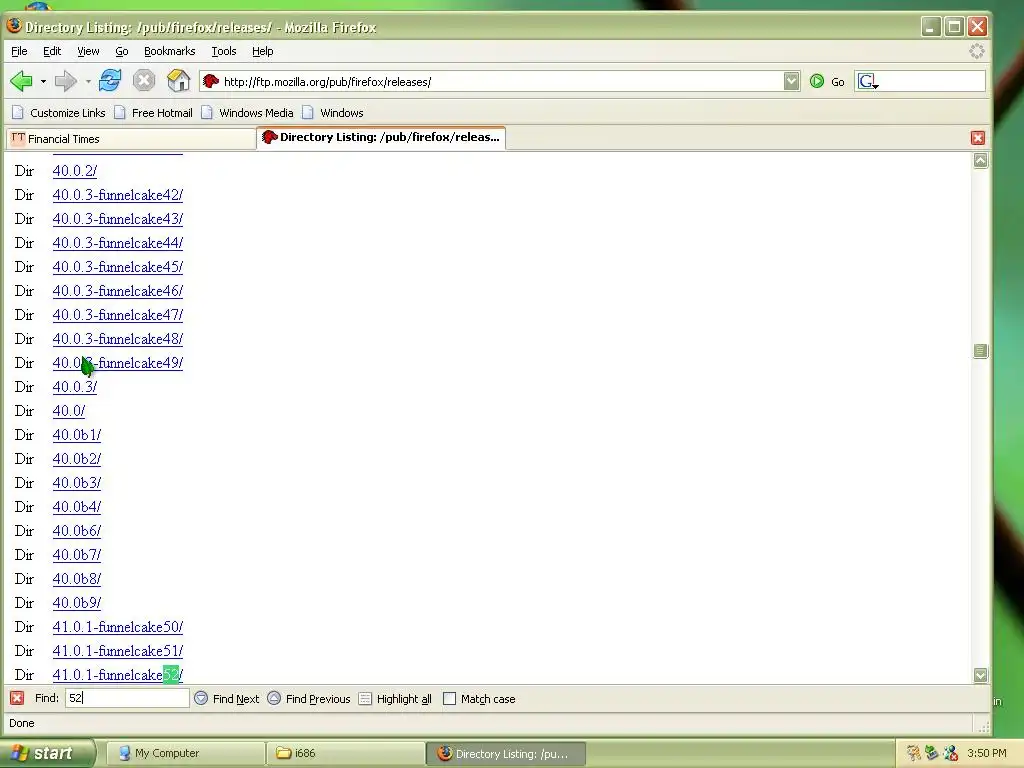Reload the page with the refresh icon

click(x=110, y=81)
